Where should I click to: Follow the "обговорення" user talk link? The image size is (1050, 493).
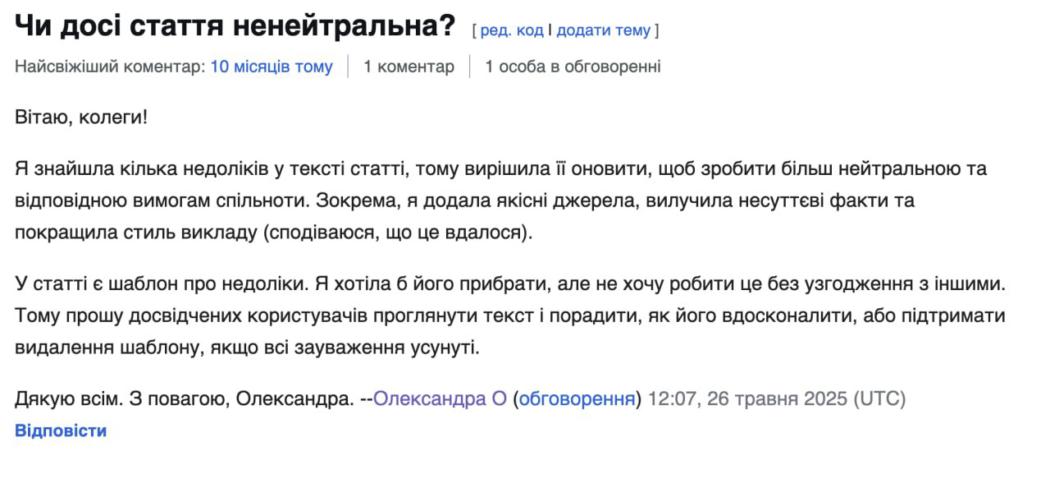pos(578,399)
